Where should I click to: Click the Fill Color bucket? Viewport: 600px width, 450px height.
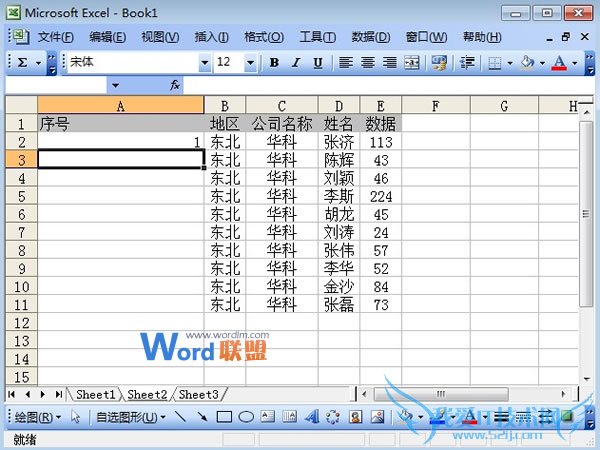[528, 62]
